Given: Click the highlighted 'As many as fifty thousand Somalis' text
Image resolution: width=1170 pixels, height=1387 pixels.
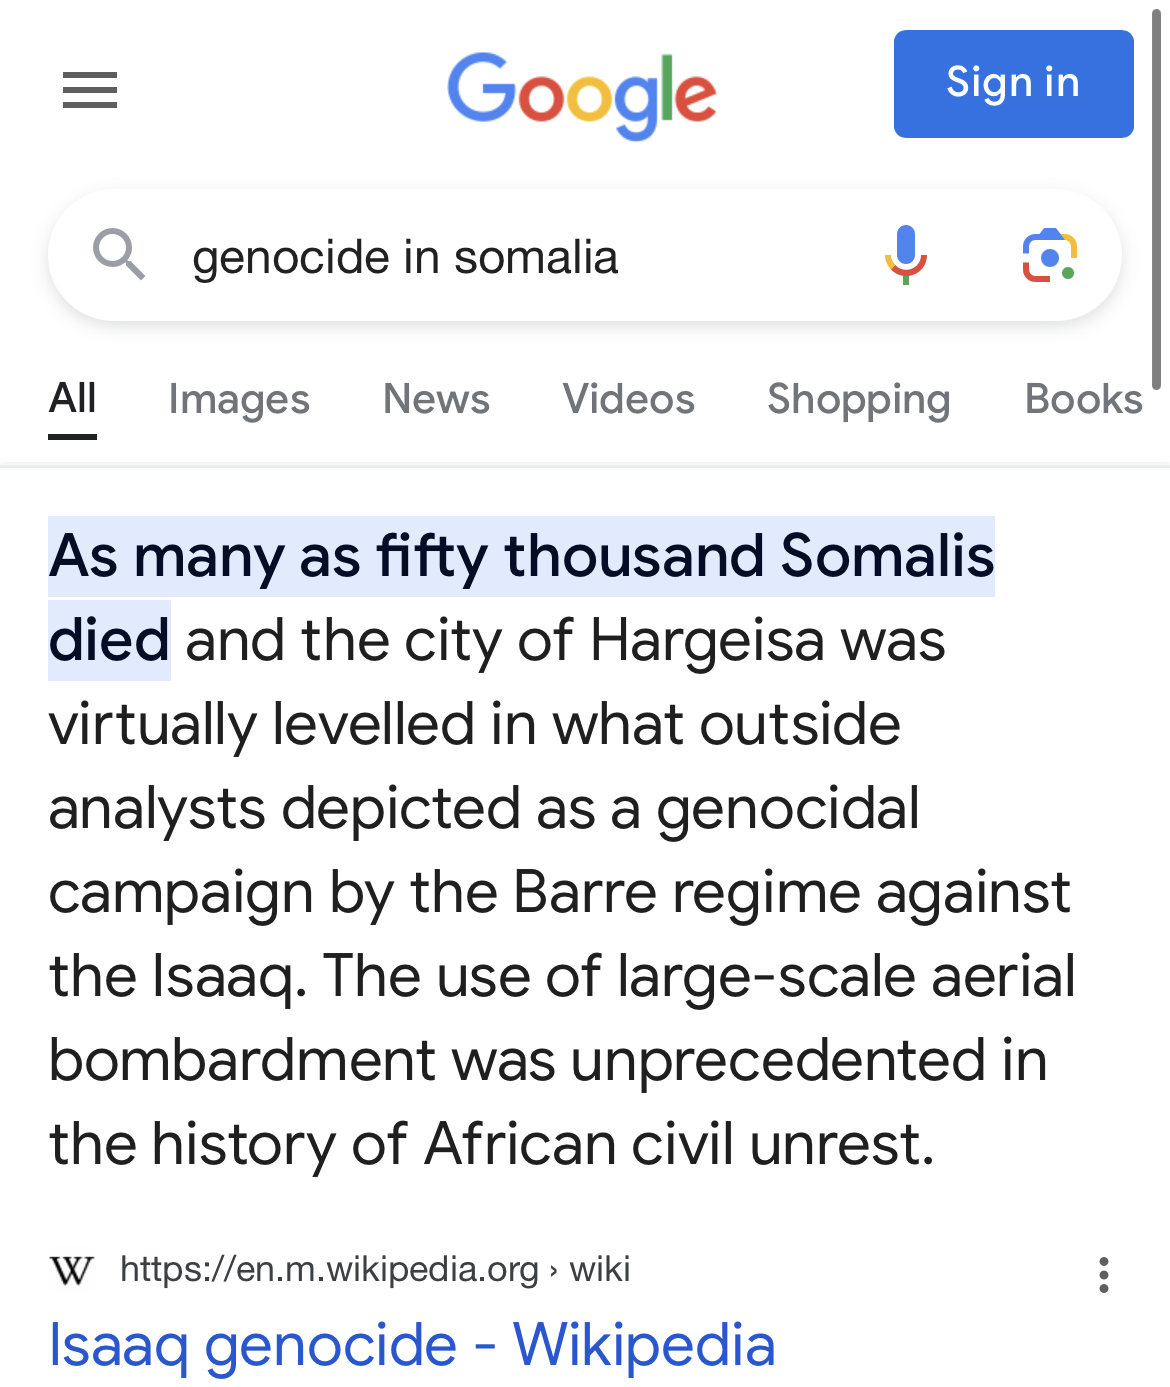Looking at the screenshot, I should tap(521, 556).
